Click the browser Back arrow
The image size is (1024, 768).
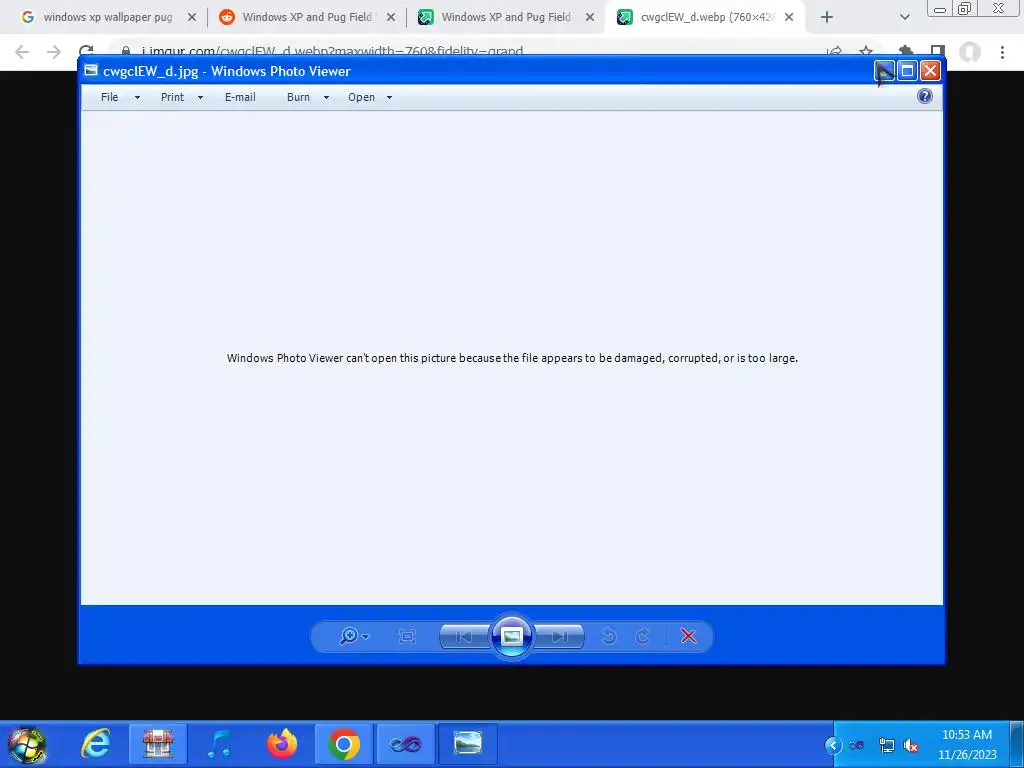pyautogui.click(x=22, y=52)
